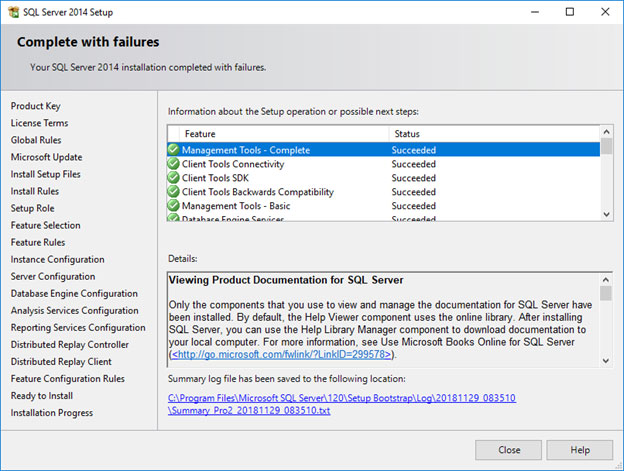The height and width of the screenshot is (471, 624).
Task: Click the feature list scrollbar thumb
Action: (606, 146)
